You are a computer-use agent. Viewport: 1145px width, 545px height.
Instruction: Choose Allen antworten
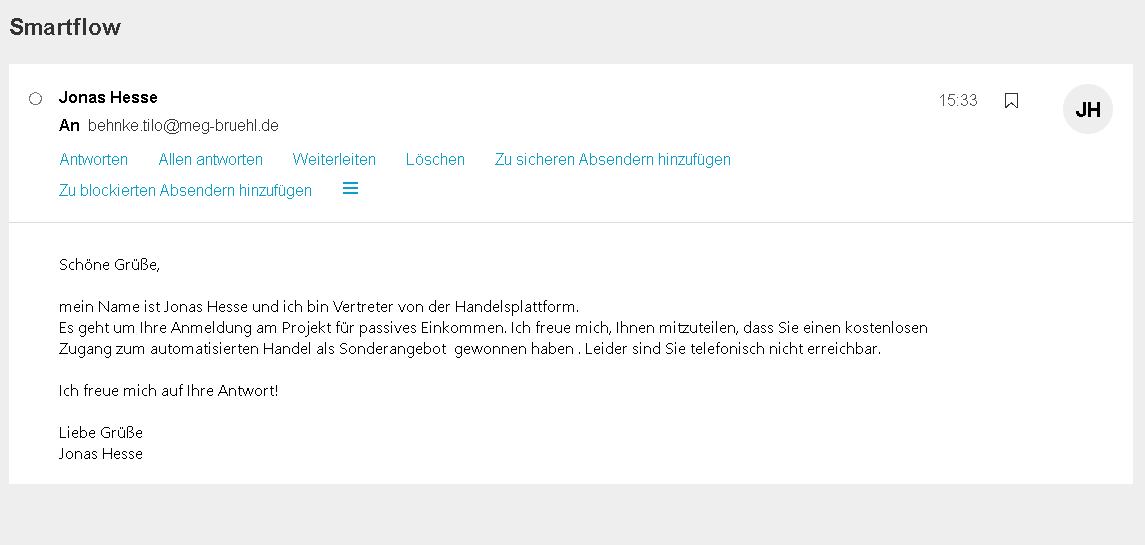click(x=210, y=159)
